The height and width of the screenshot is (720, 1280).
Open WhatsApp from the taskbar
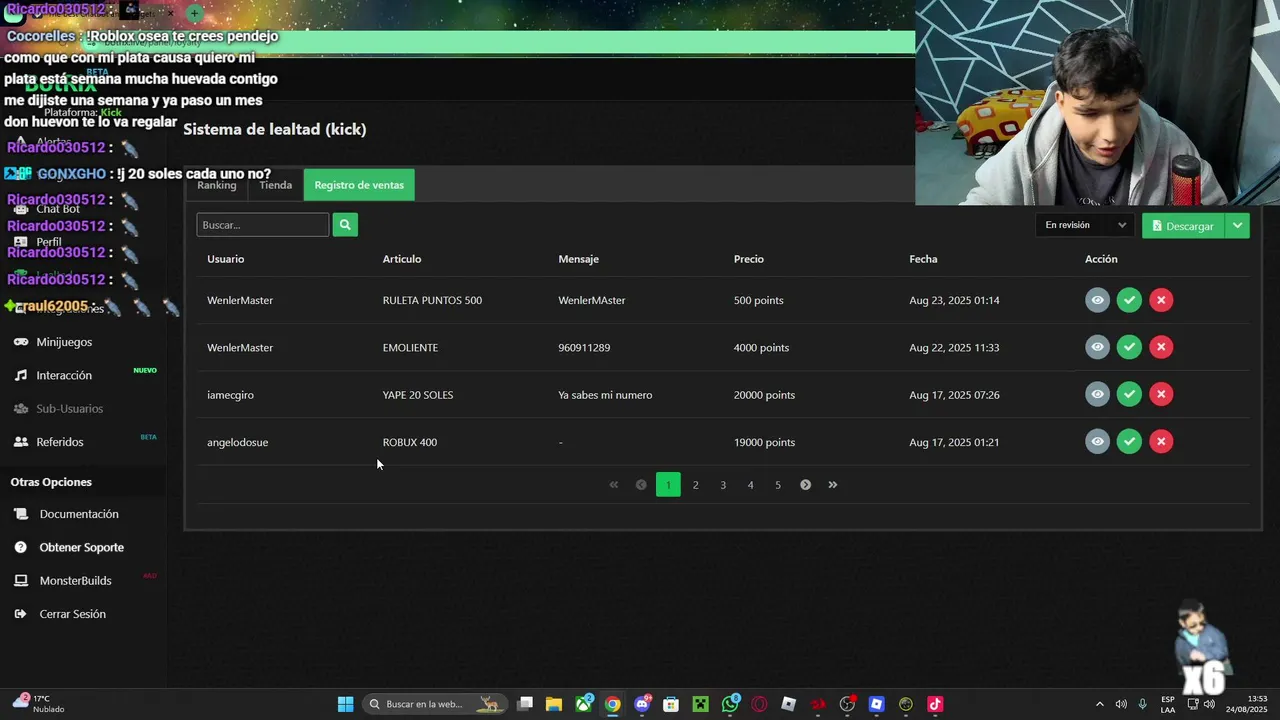point(731,704)
